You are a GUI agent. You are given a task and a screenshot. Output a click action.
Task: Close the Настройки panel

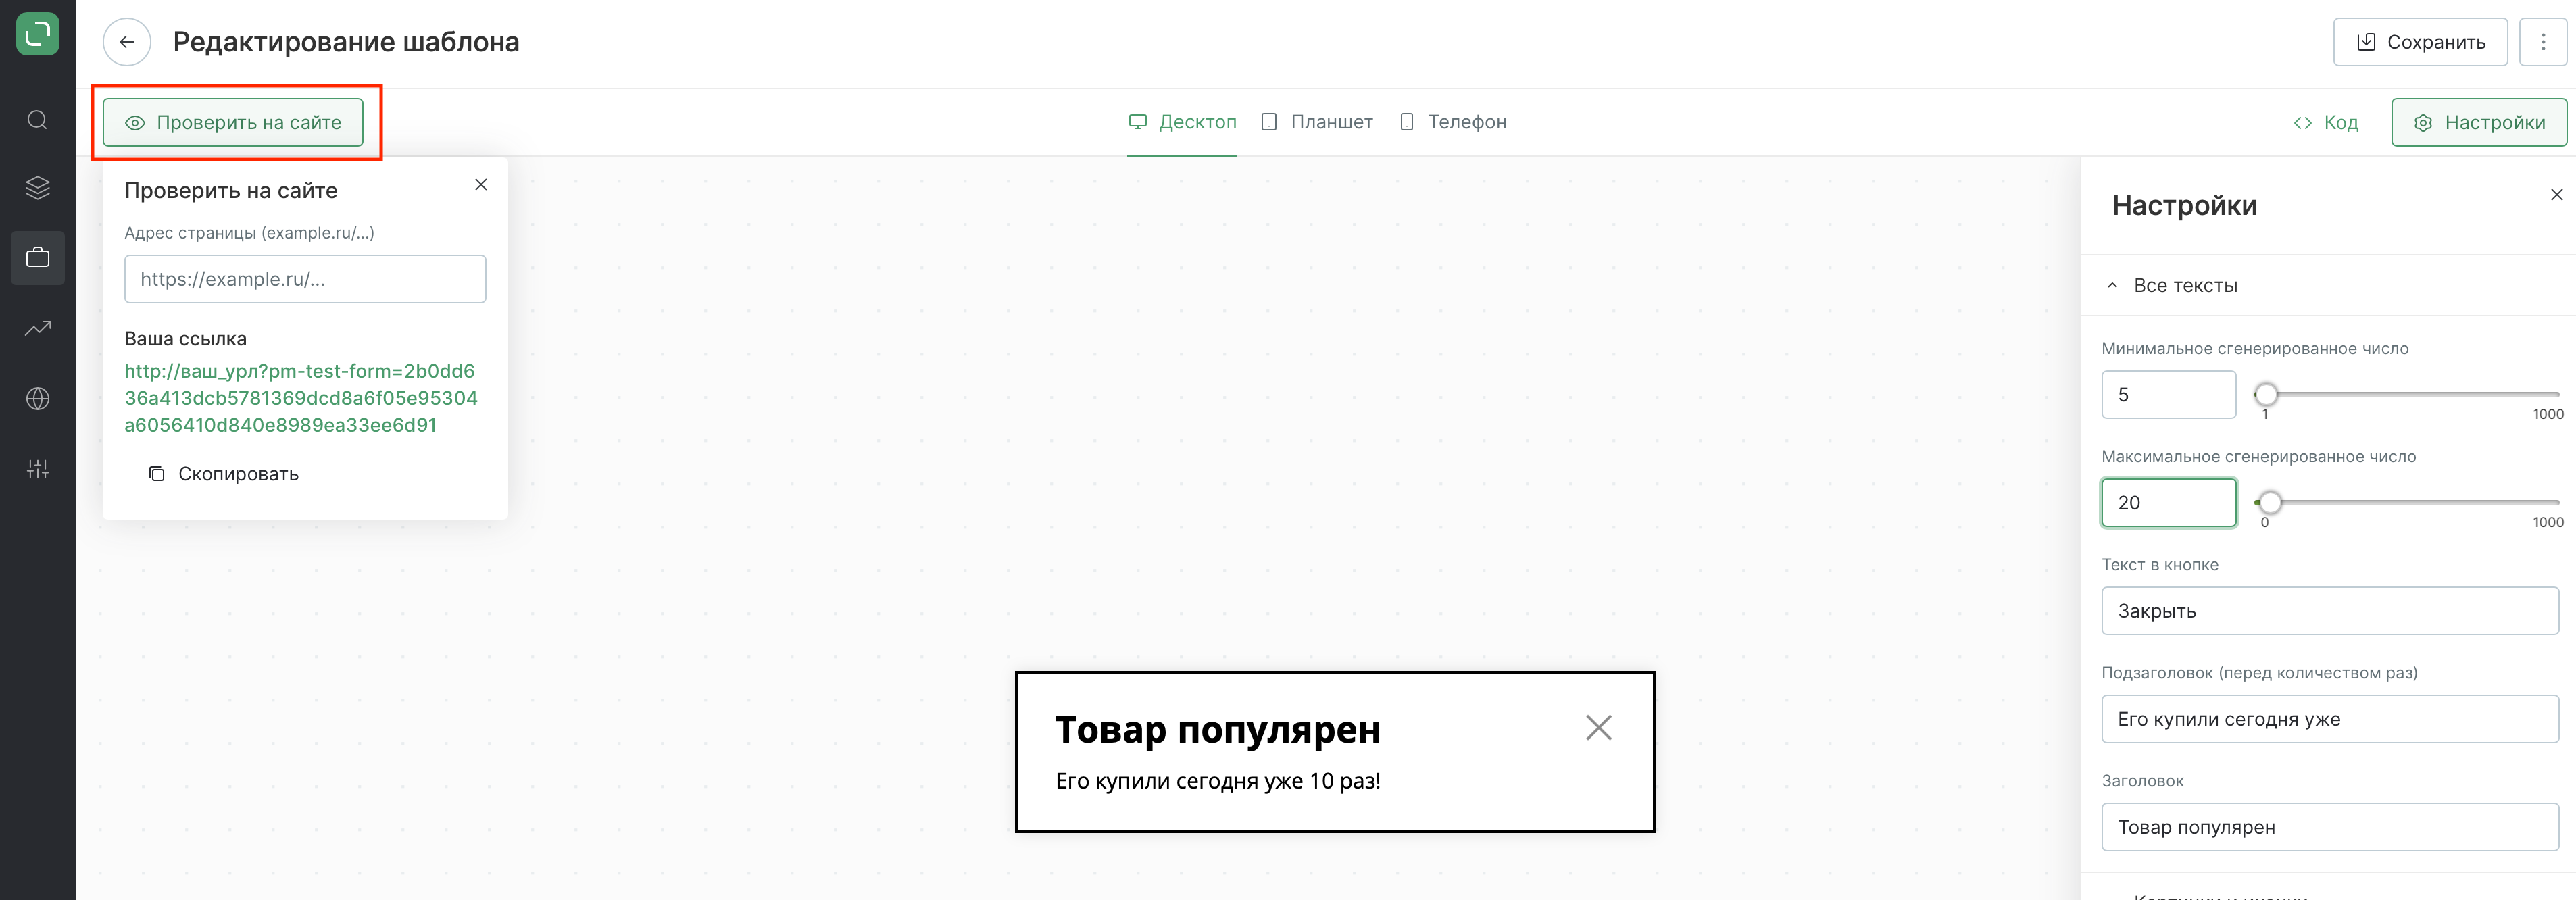point(2556,195)
